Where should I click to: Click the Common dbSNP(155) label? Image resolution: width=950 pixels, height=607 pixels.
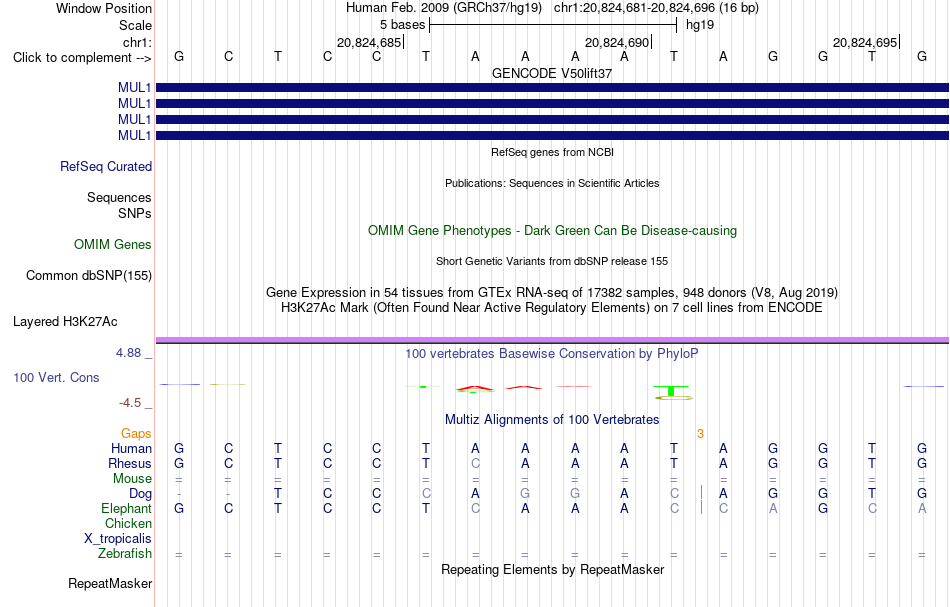tap(88, 276)
